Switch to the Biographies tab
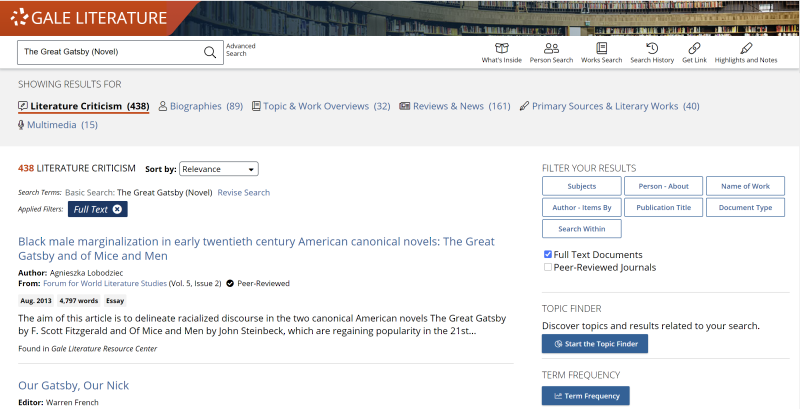This screenshot has width=800, height=409. click(x=201, y=106)
